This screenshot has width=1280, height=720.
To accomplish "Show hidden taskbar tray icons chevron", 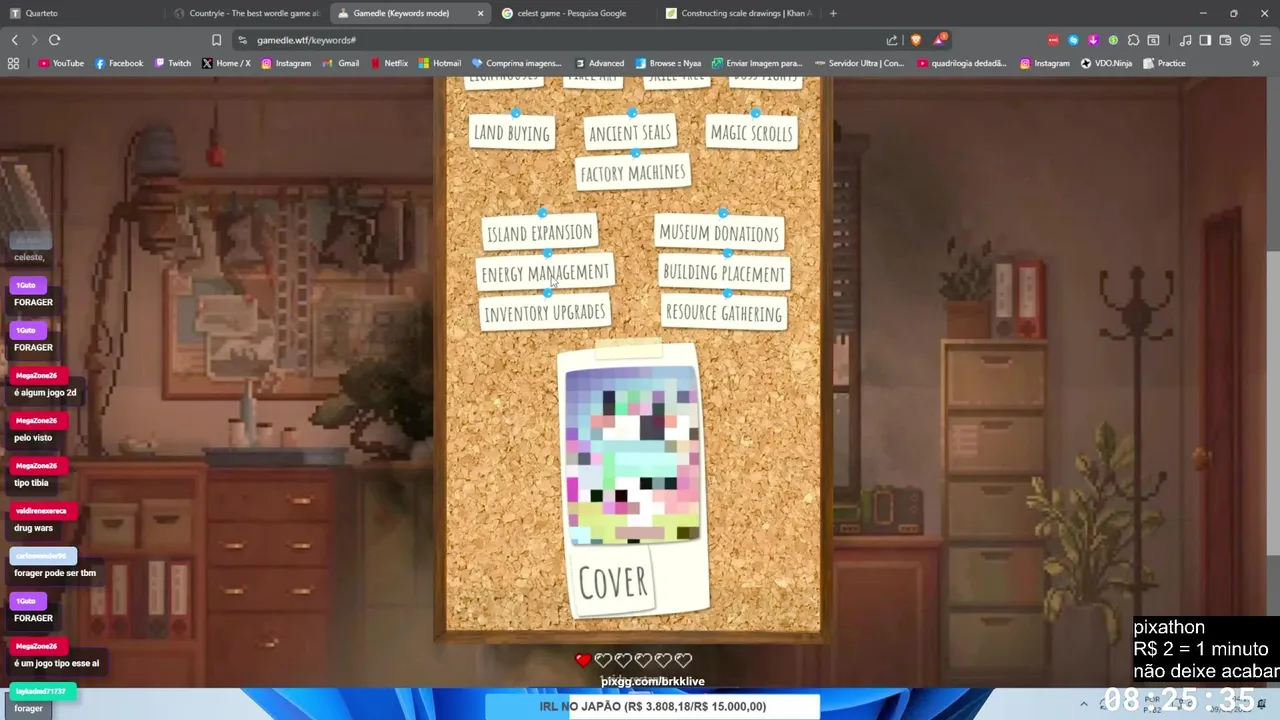I will (1083, 704).
